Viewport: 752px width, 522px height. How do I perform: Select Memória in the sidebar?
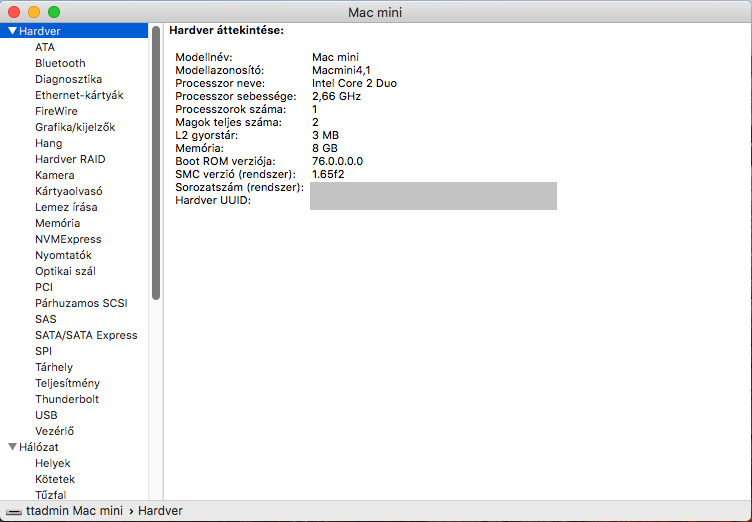tap(58, 223)
